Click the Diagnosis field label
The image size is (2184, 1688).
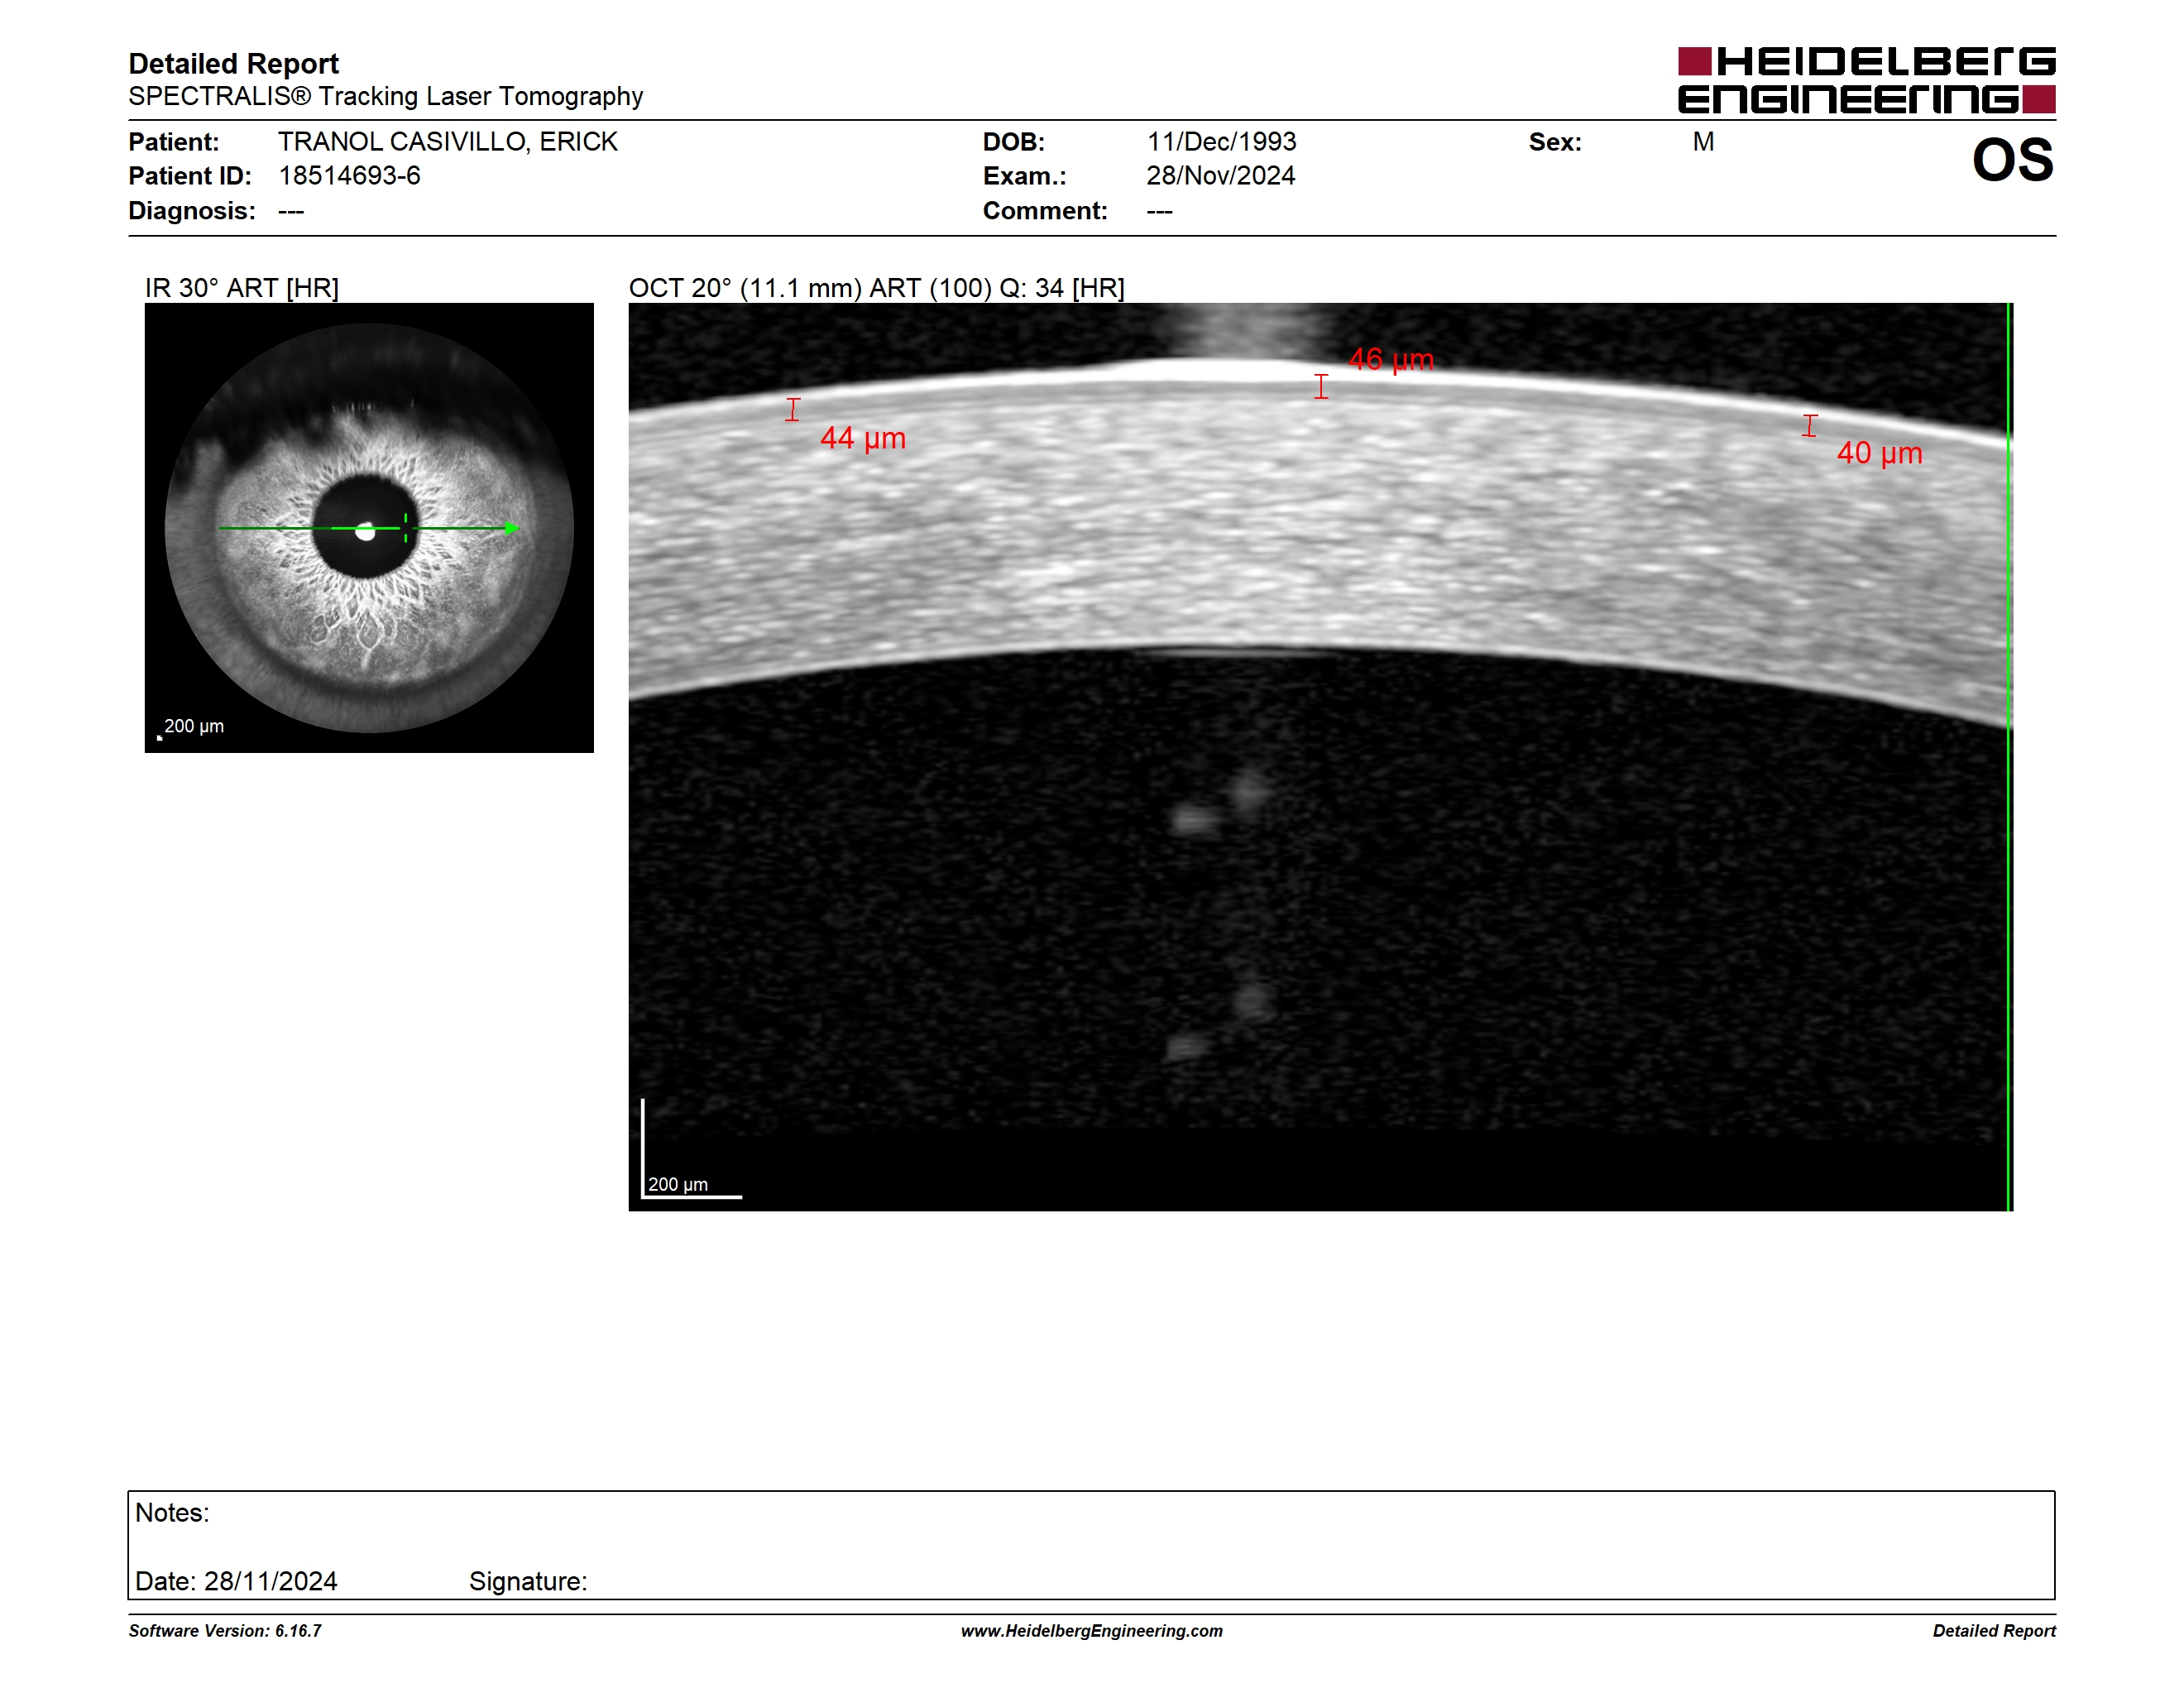[191, 211]
